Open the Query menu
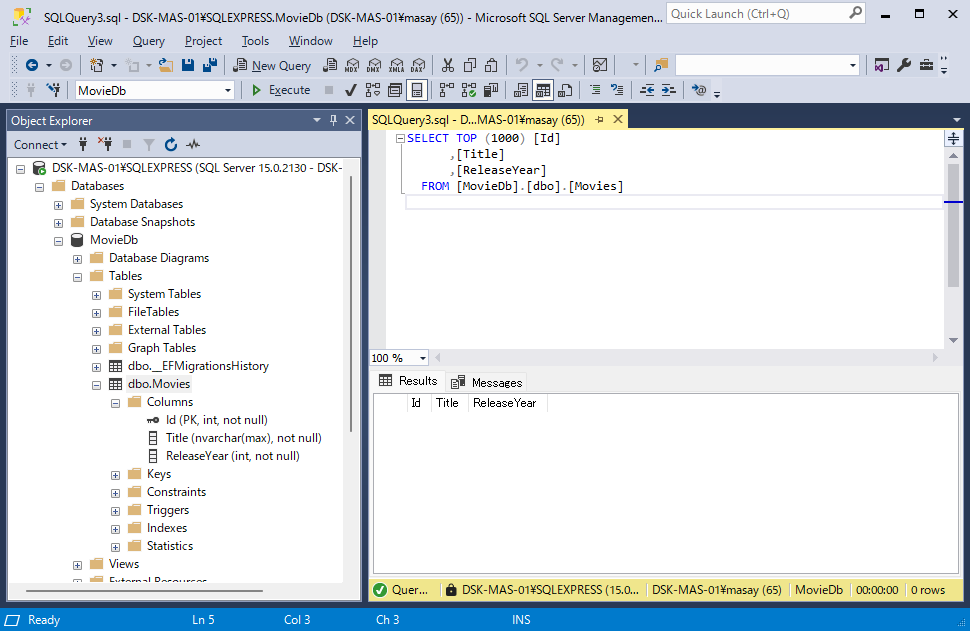This screenshot has height=631, width=970. pyautogui.click(x=148, y=41)
